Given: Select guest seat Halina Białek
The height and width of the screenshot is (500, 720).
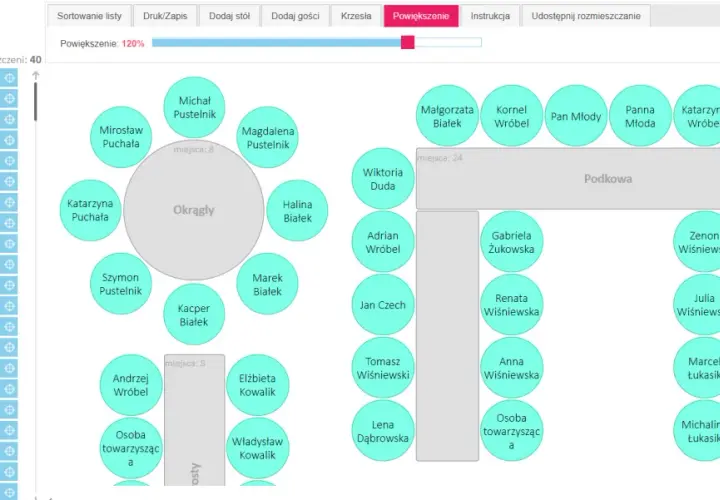Looking at the screenshot, I should (x=297, y=211).
